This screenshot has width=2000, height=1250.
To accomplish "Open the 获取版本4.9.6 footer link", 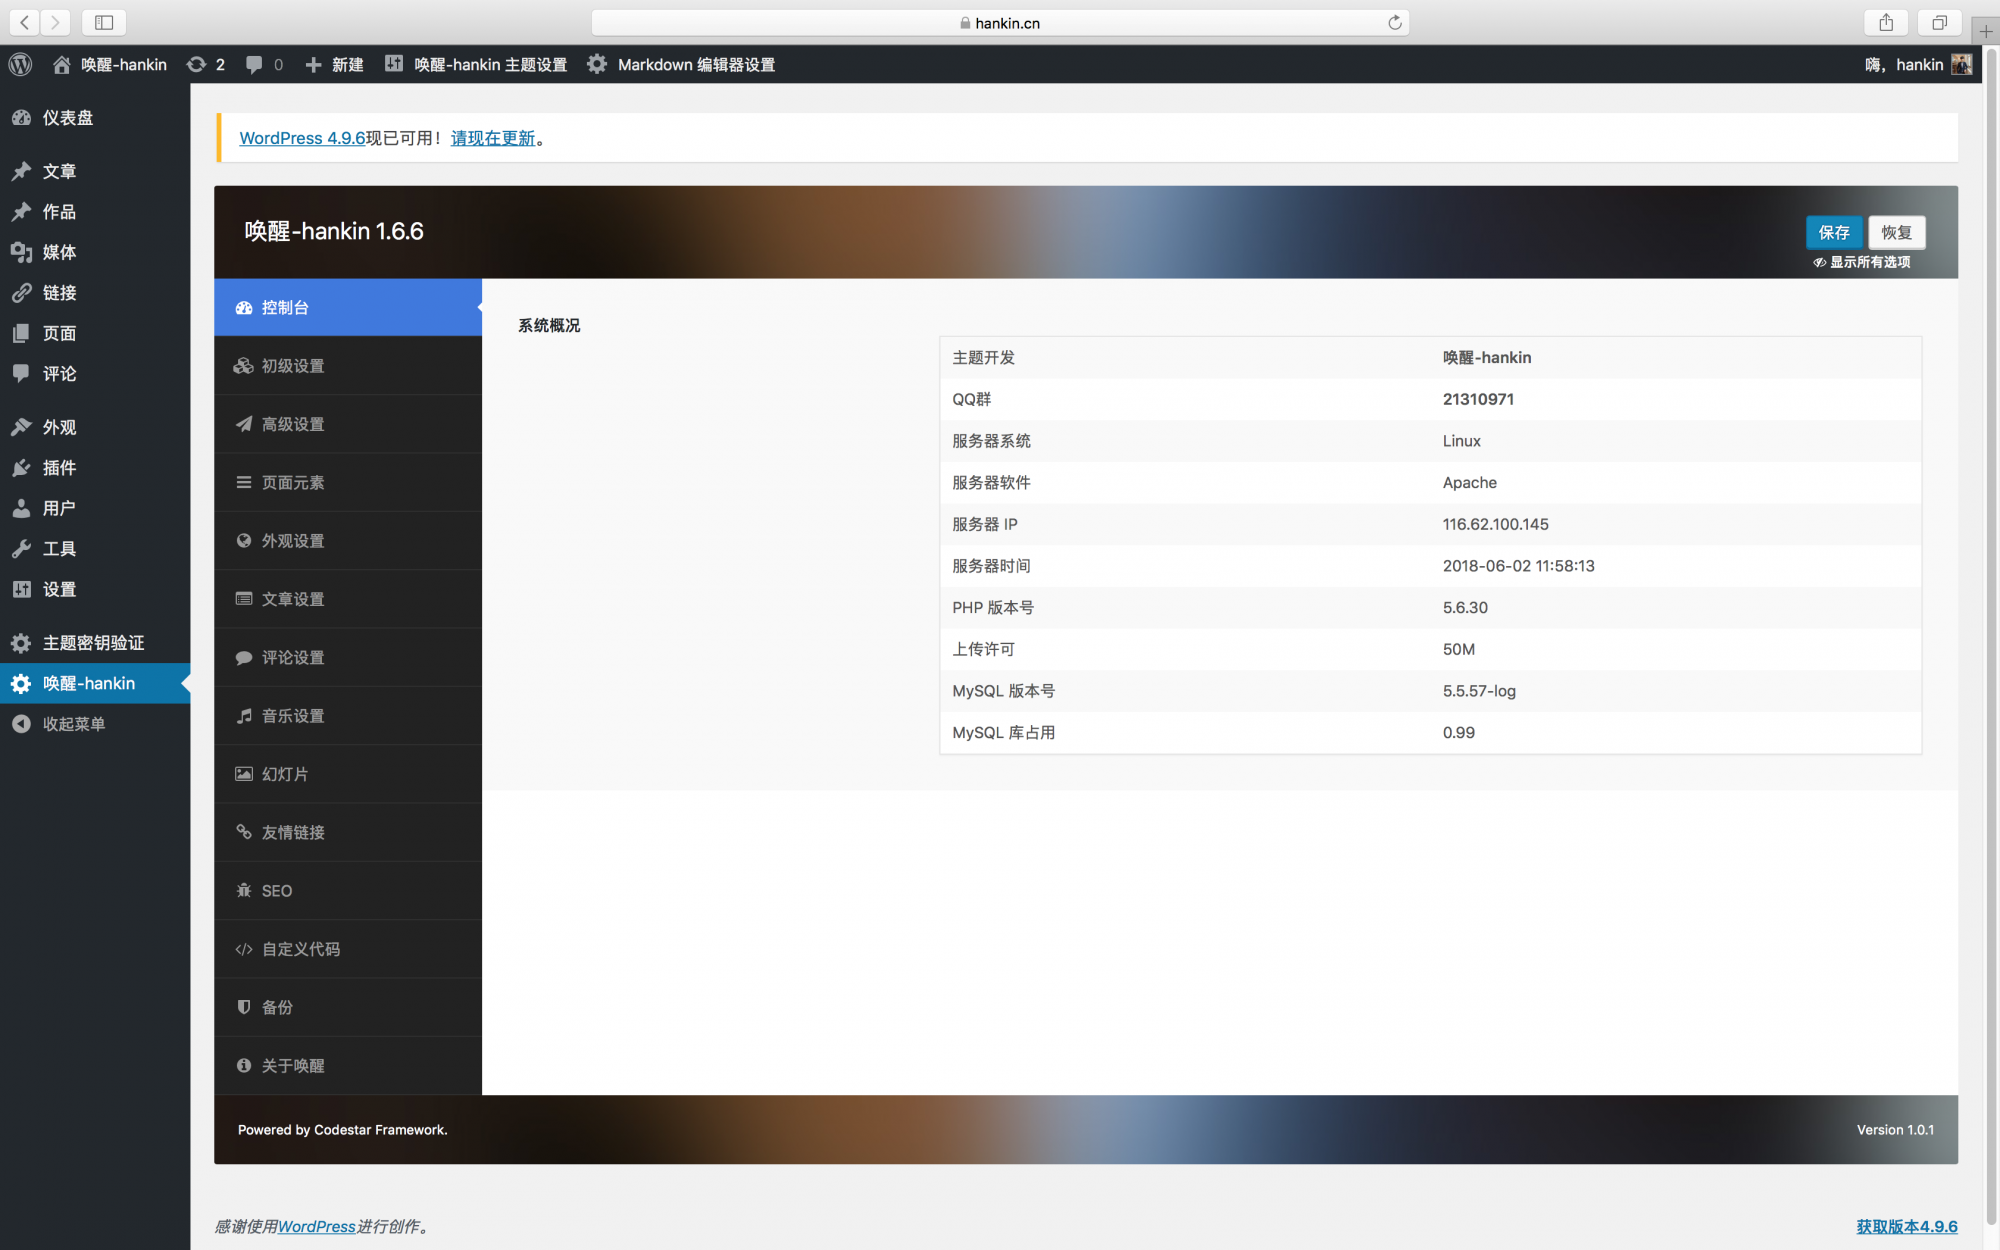I will tap(1906, 1226).
